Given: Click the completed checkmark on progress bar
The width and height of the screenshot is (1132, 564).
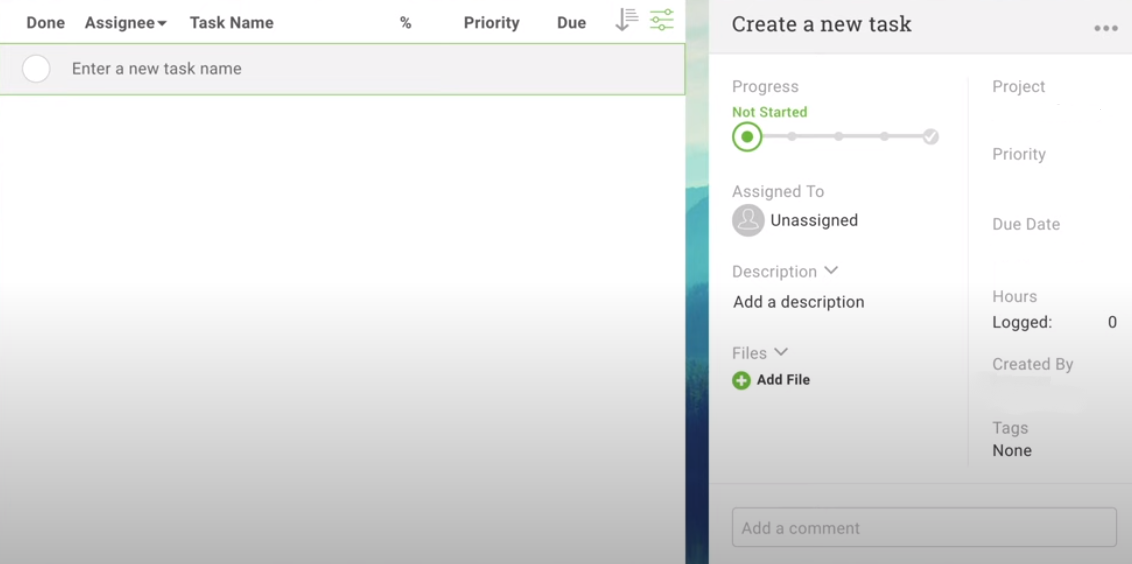Looking at the screenshot, I should (930, 137).
